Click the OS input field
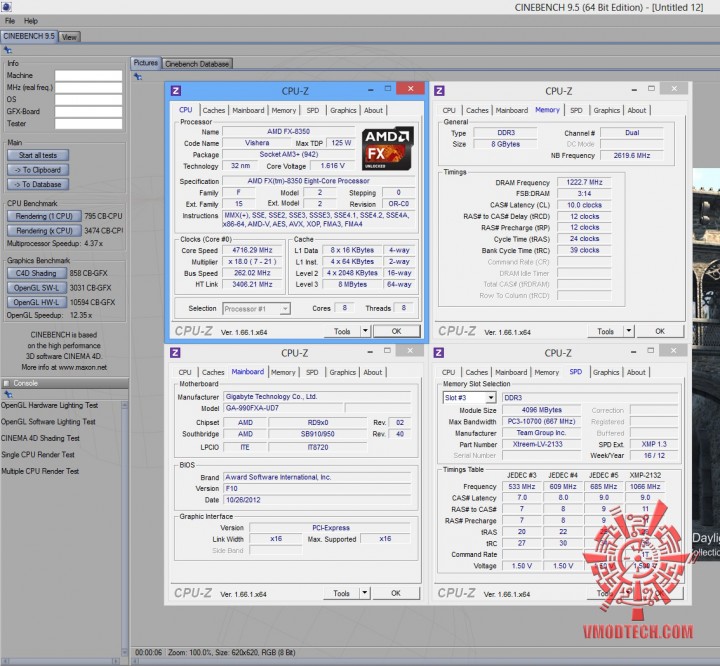 (x=89, y=100)
